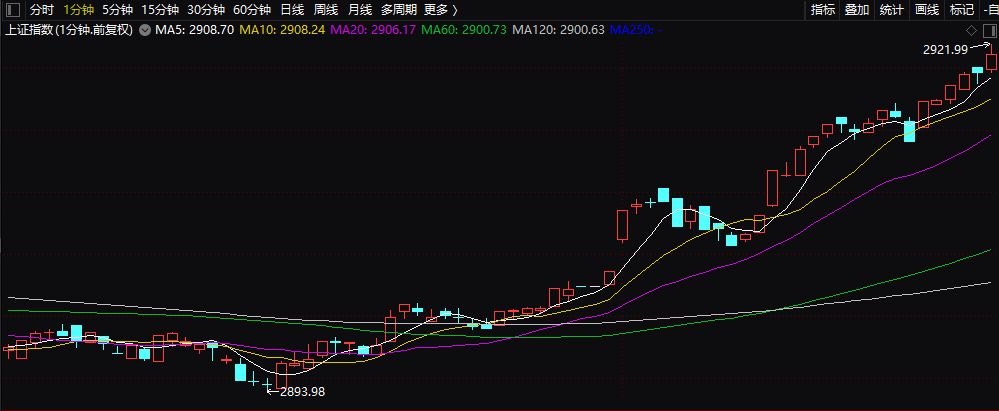Open the 多周期 multi-period view
This screenshot has width=999, height=411.
399,10
